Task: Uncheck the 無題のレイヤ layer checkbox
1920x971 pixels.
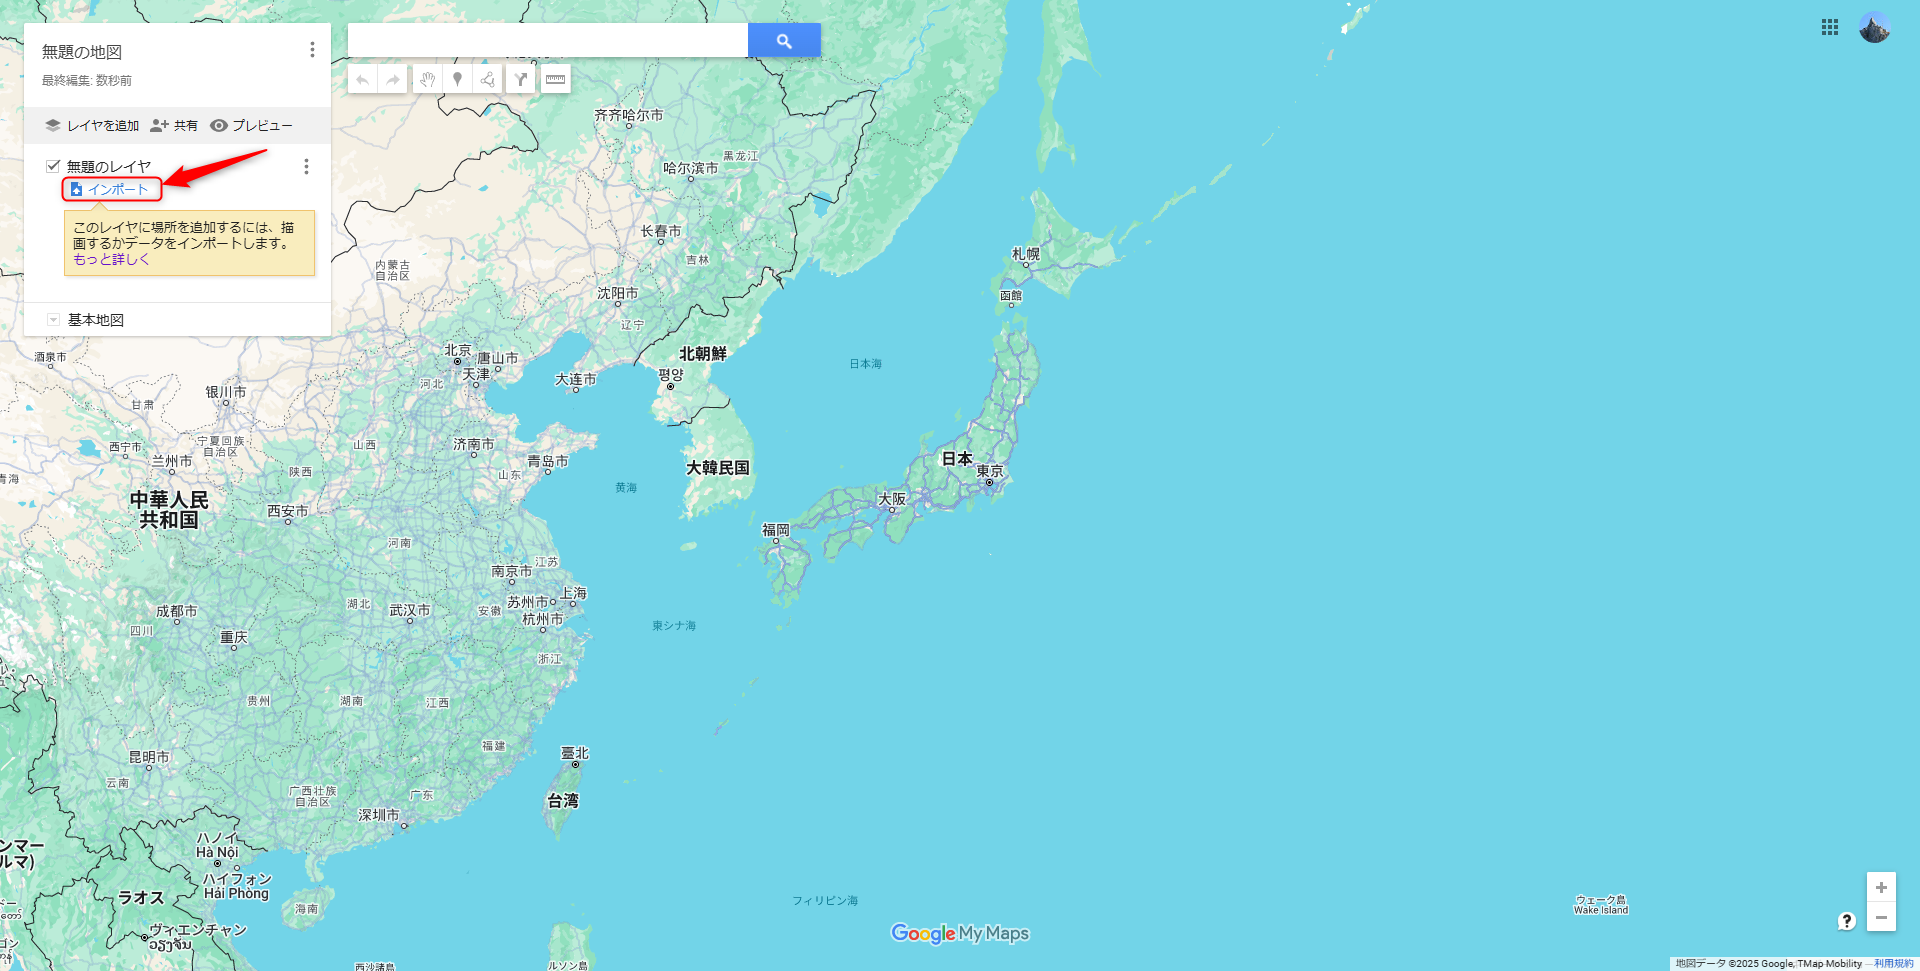Action: click(x=54, y=166)
